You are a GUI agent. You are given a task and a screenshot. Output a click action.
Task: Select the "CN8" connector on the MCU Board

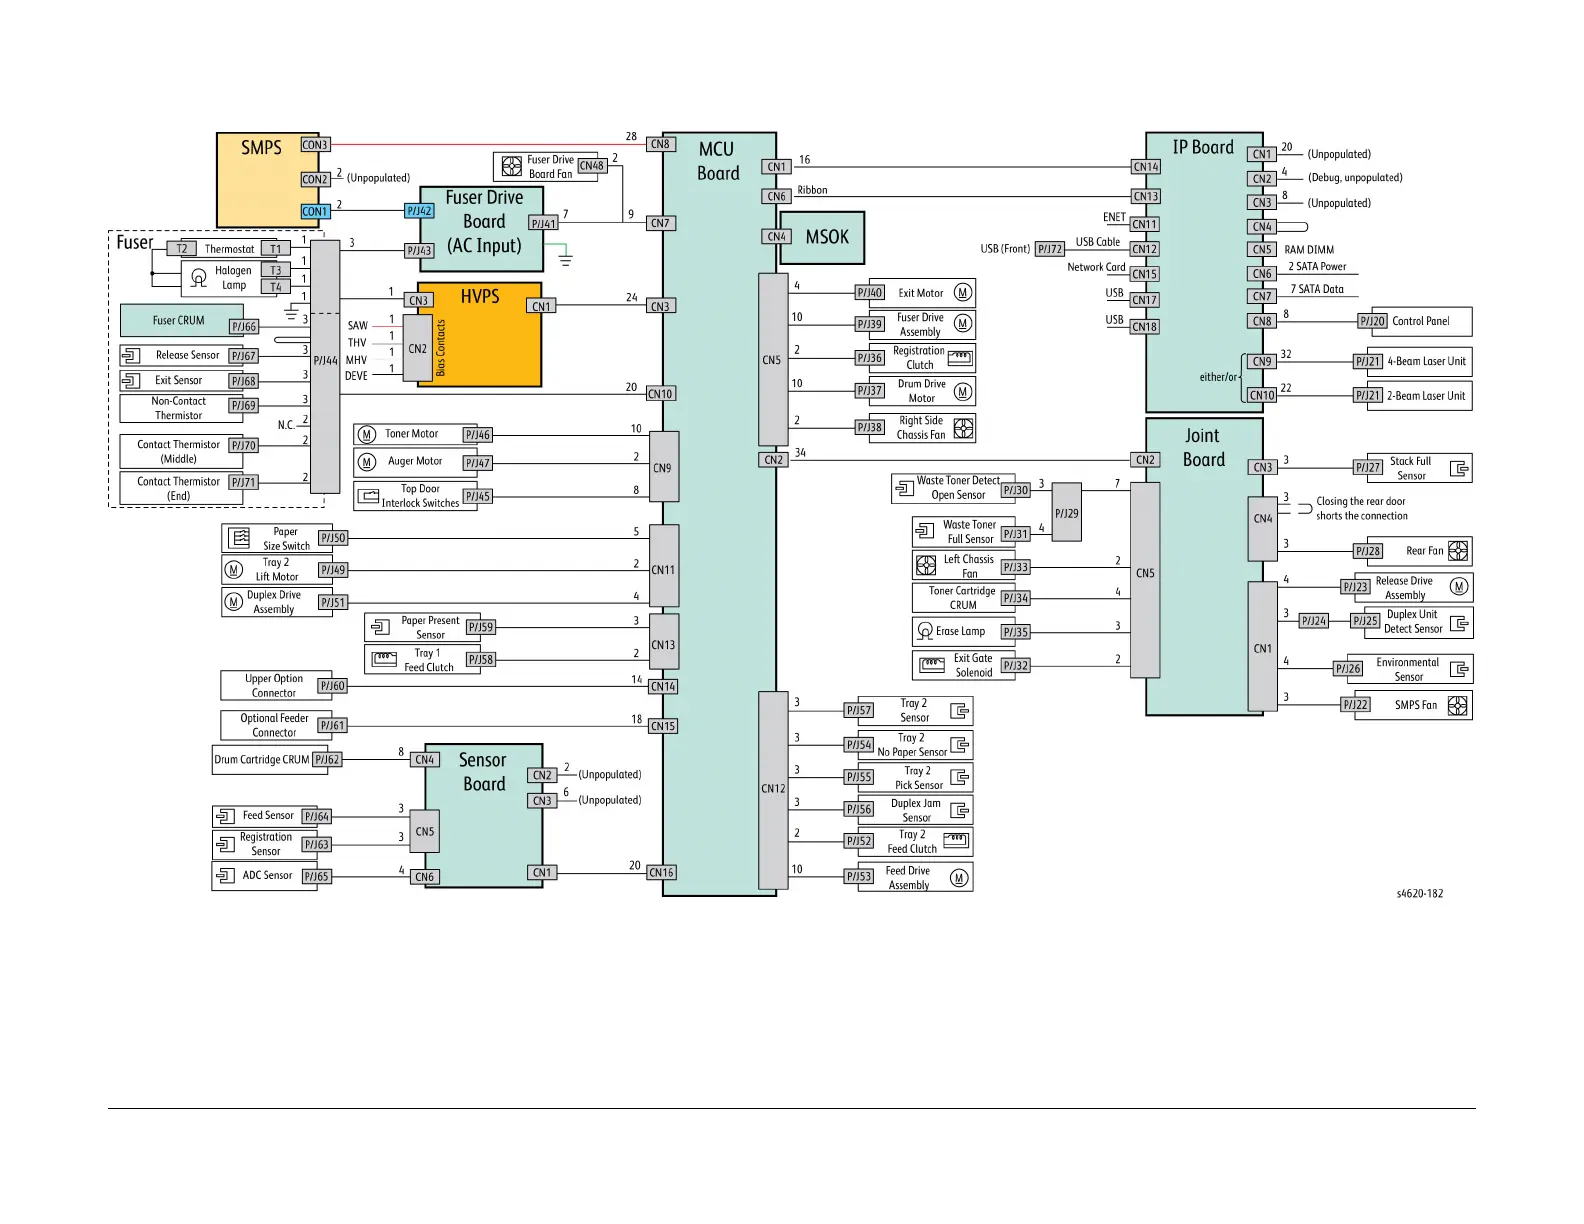point(660,144)
